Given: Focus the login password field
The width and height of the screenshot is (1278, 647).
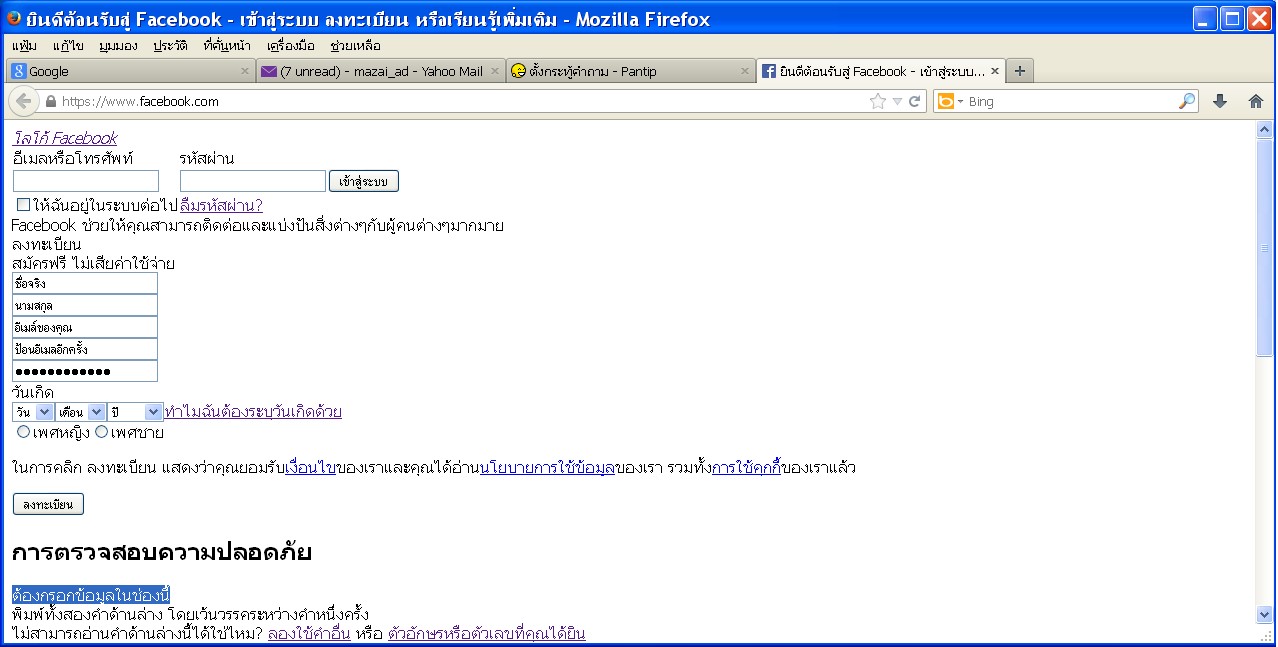Looking at the screenshot, I should coord(253,181).
